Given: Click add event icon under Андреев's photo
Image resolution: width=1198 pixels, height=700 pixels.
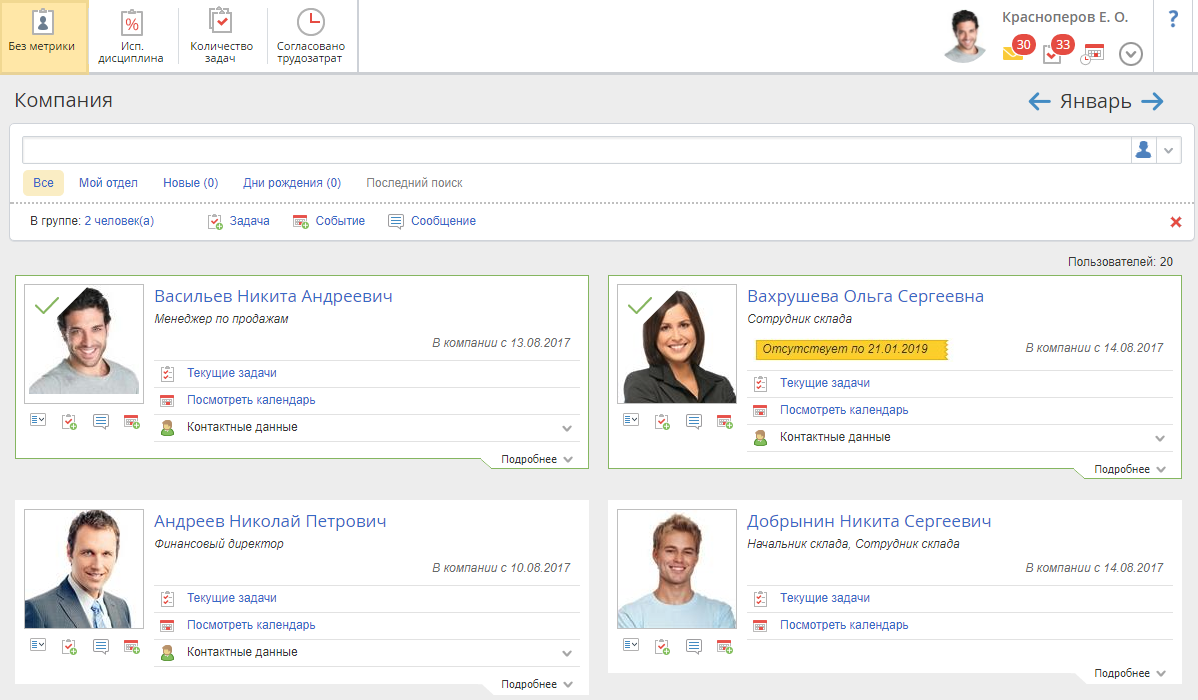Looking at the screenshot, I should pos(131,647).
